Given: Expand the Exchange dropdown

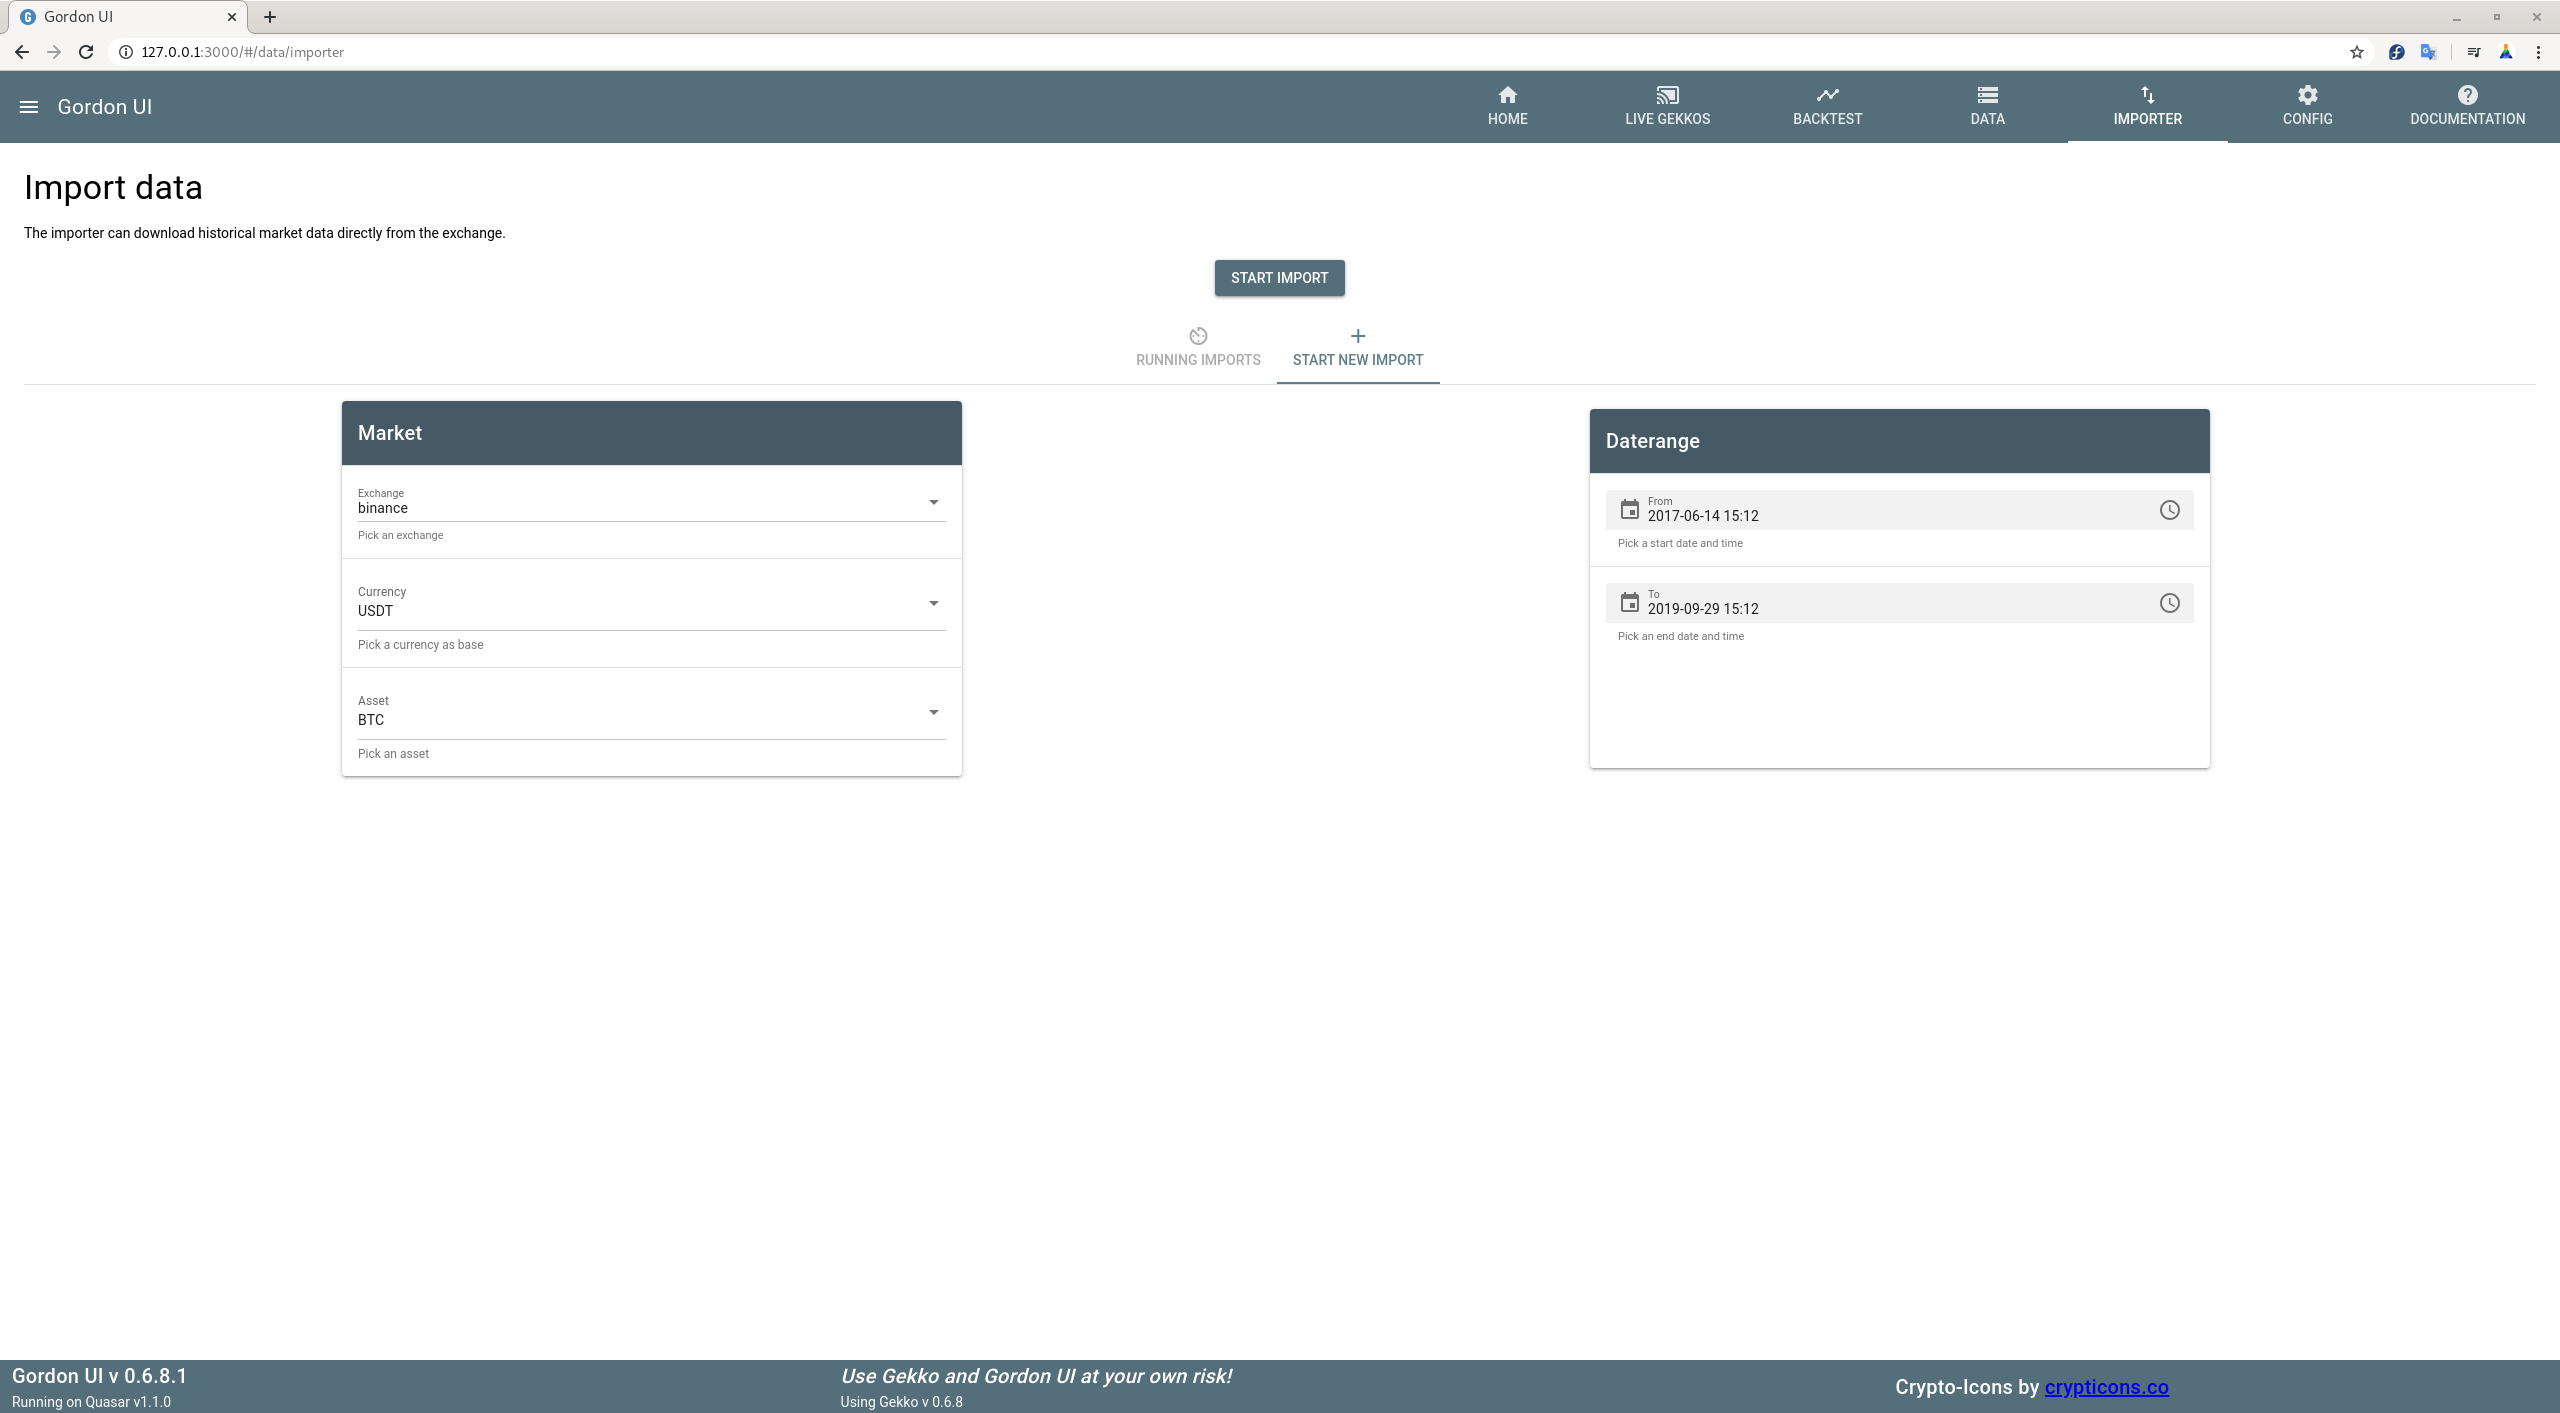Looking at the screenshot, I should (x=933, y=502).
